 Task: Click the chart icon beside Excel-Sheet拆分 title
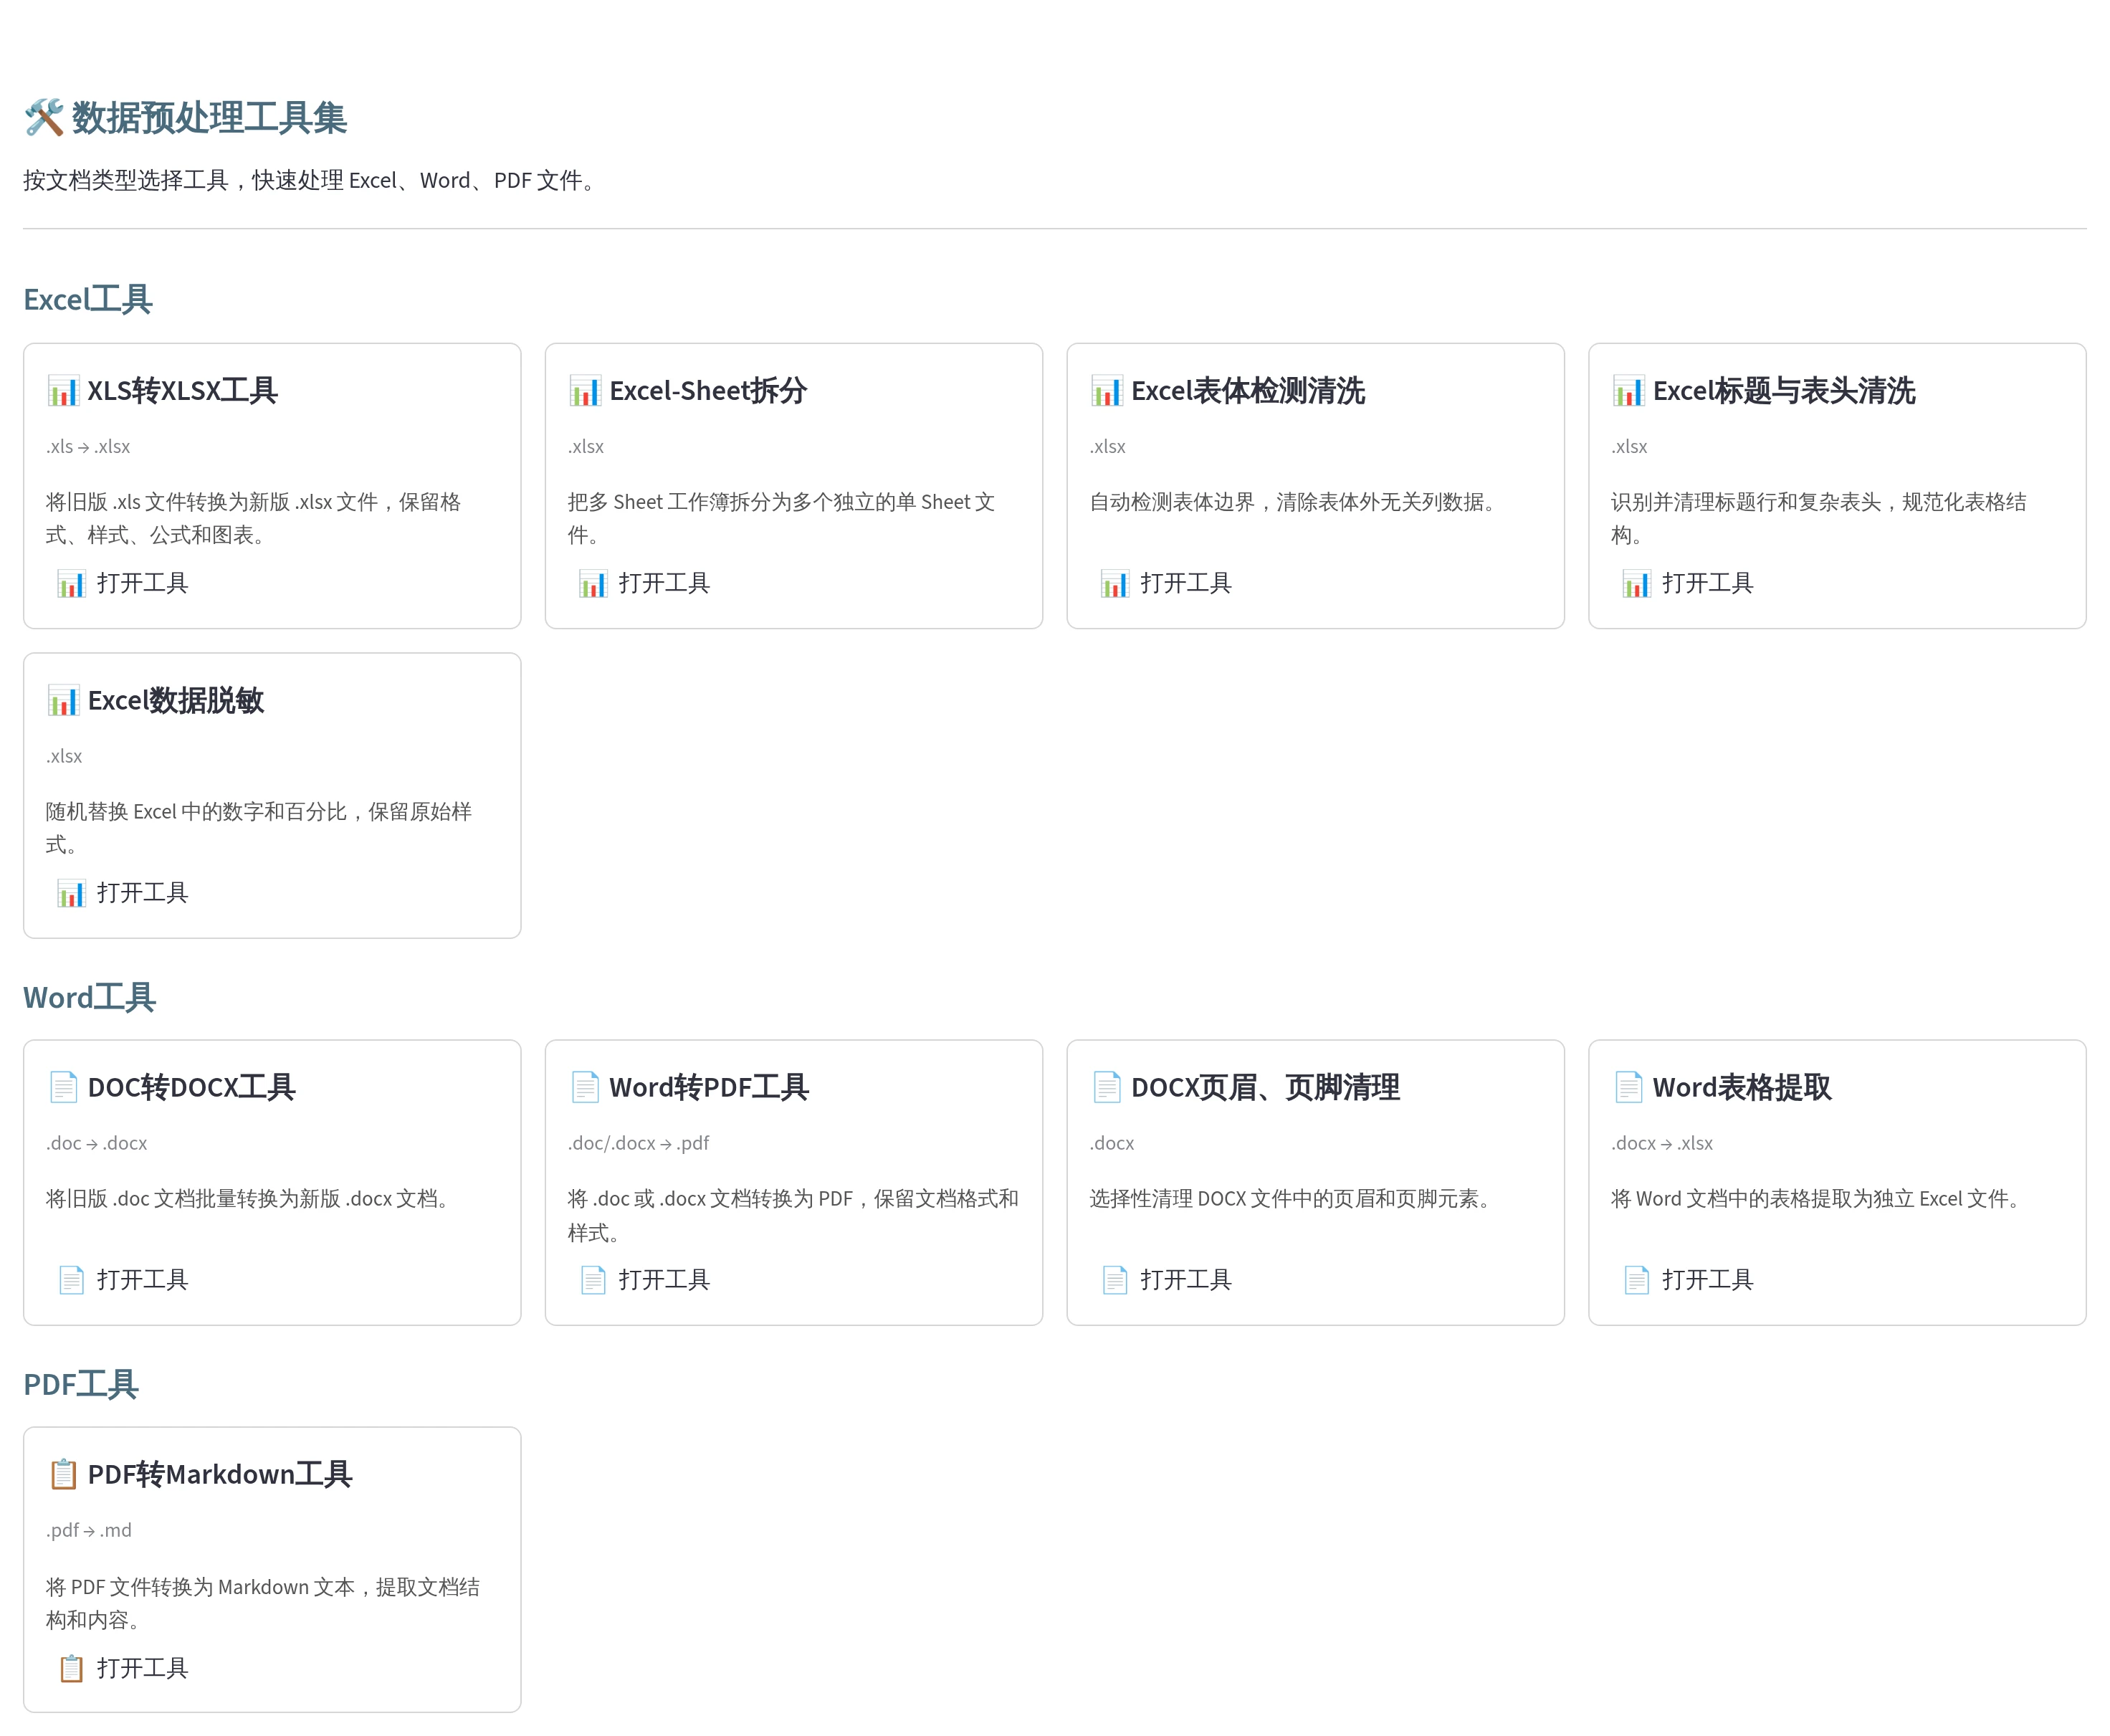click(x=585, y=391)
